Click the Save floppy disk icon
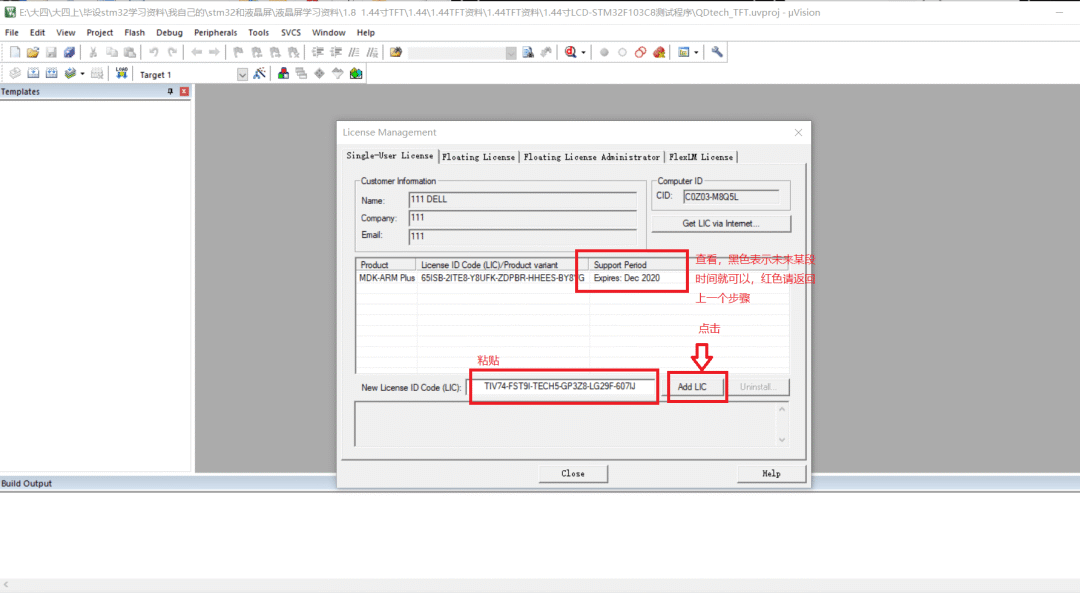Image resolution: width=1080 pixels, height=593 pixels. click(51, 52)
